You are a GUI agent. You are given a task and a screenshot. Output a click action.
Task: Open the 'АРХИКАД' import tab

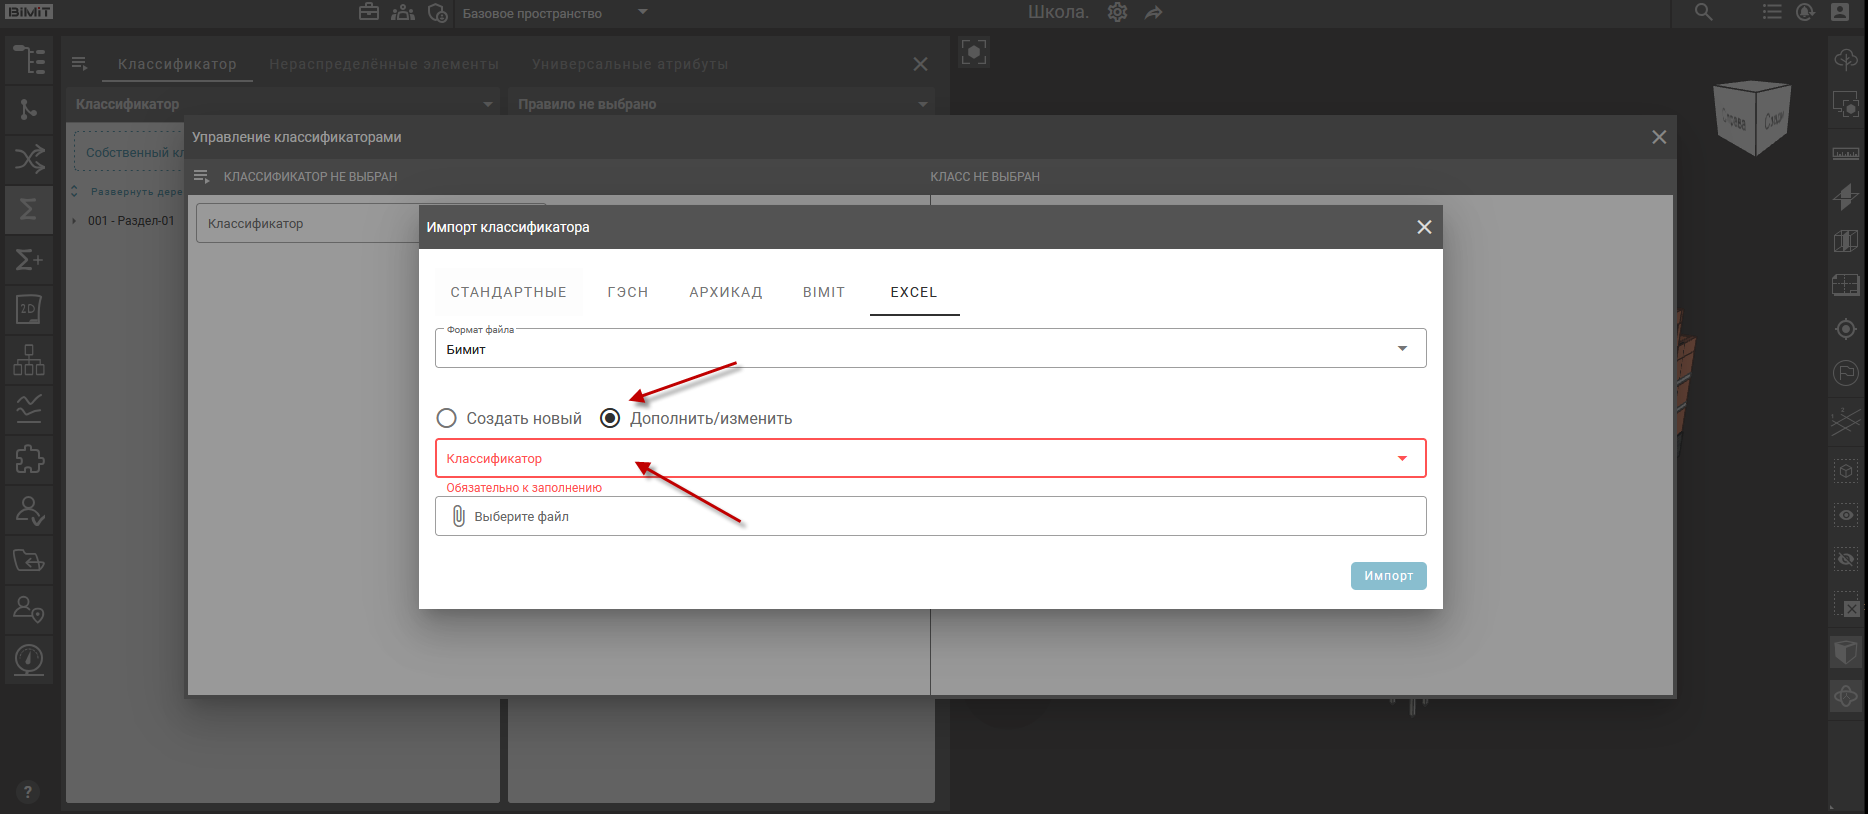click(x=725, y=292)
